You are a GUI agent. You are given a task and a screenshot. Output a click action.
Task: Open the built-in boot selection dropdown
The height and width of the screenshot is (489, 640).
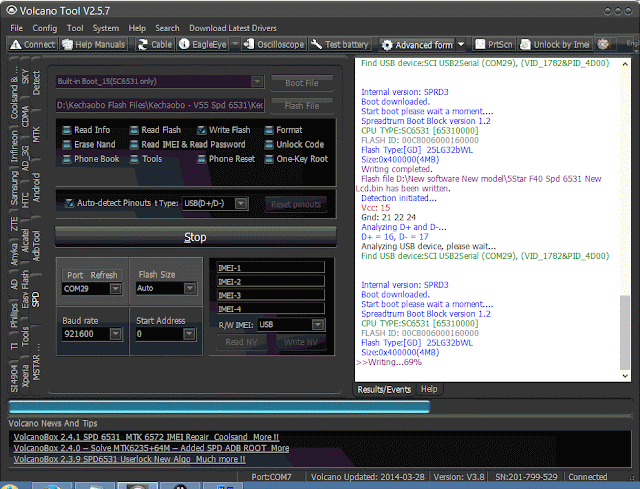(x=257, y=81)
